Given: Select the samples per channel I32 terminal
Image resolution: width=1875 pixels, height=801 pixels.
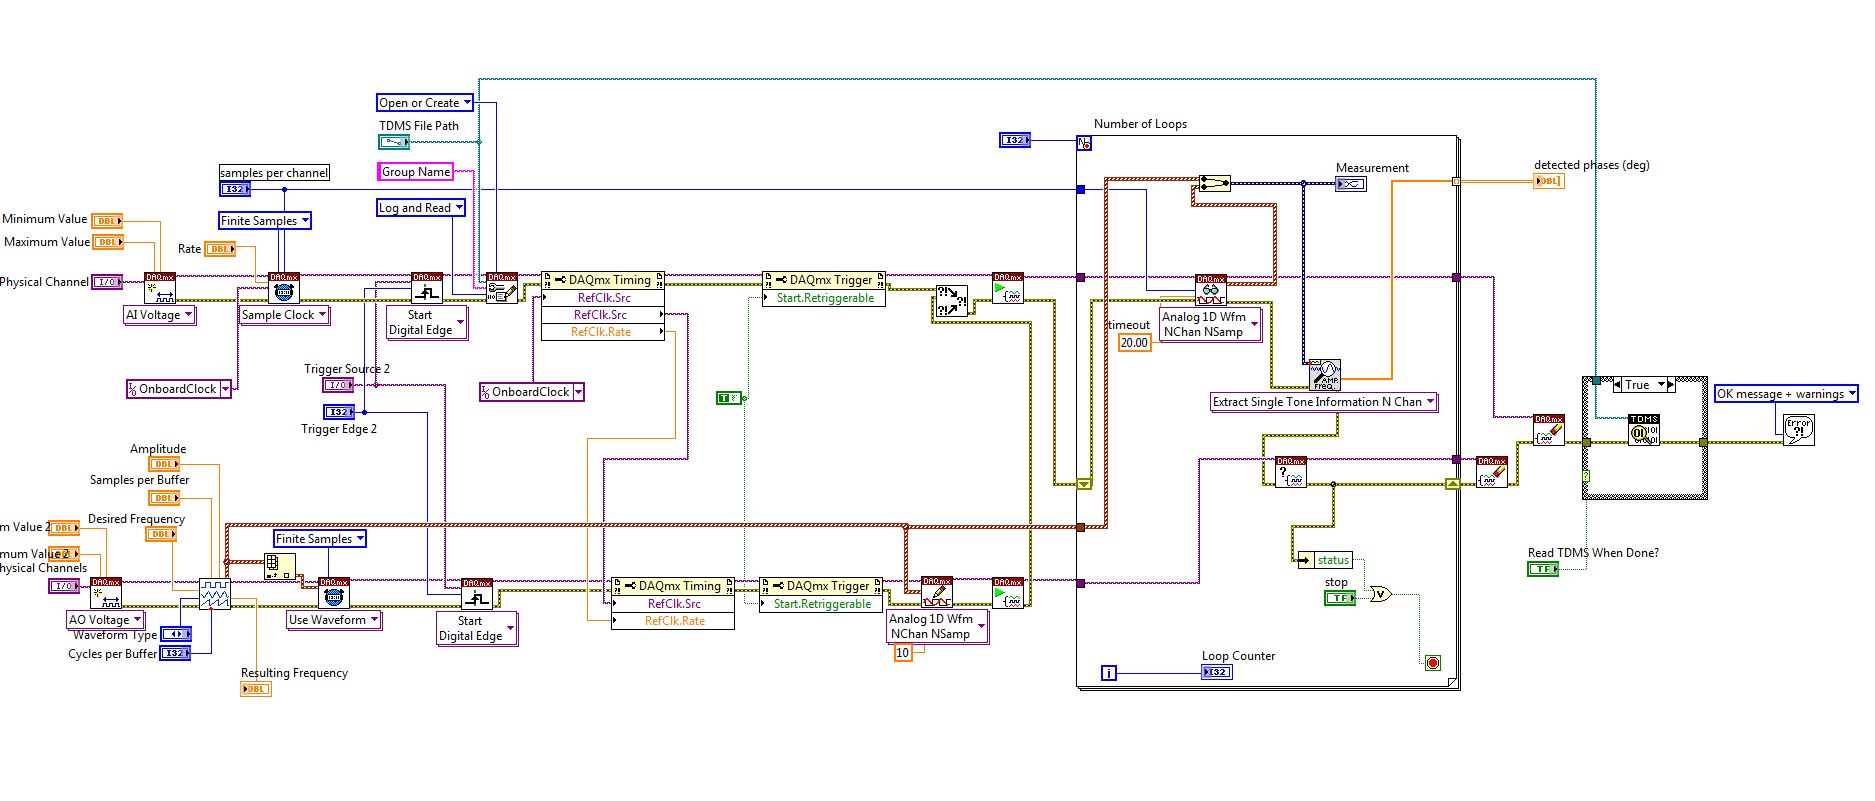Looking at the screenshot, I should pyautogui.click(x=234, y=188).
